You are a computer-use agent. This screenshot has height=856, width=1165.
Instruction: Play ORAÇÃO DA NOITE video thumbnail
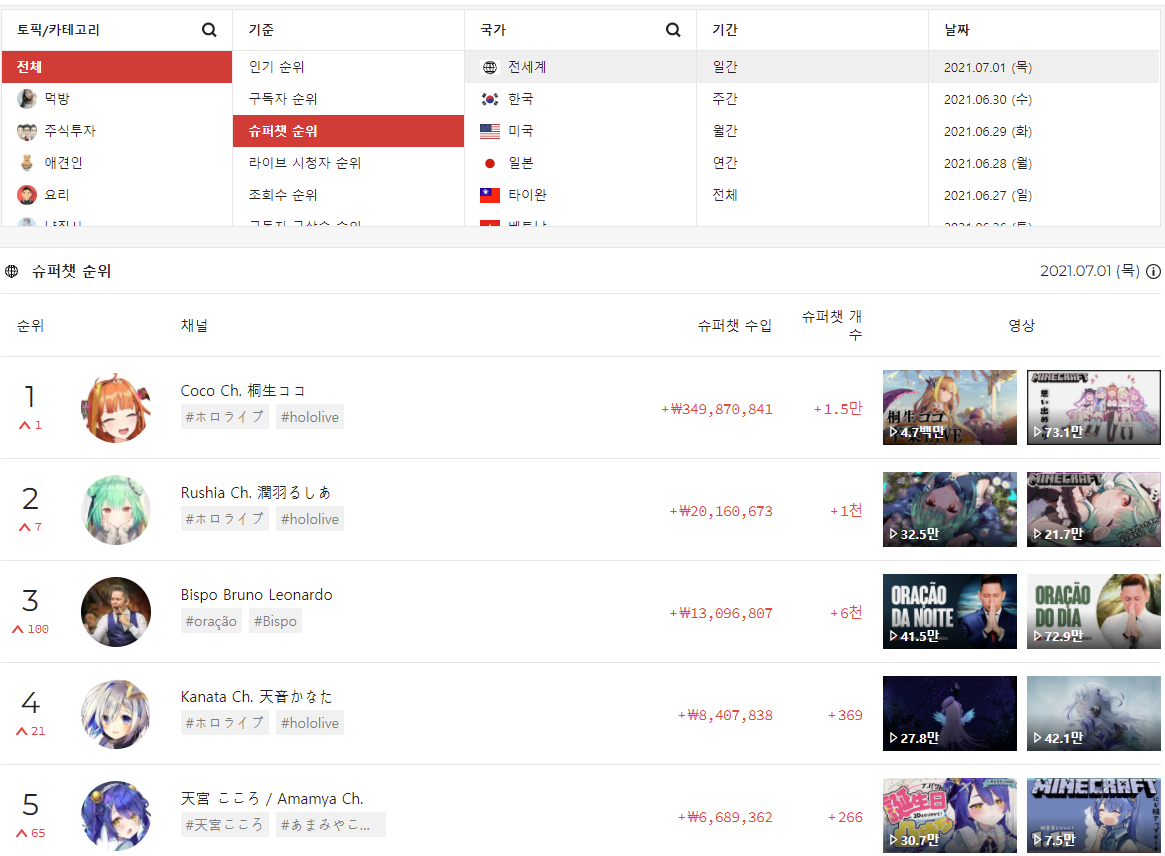(950, 611)
